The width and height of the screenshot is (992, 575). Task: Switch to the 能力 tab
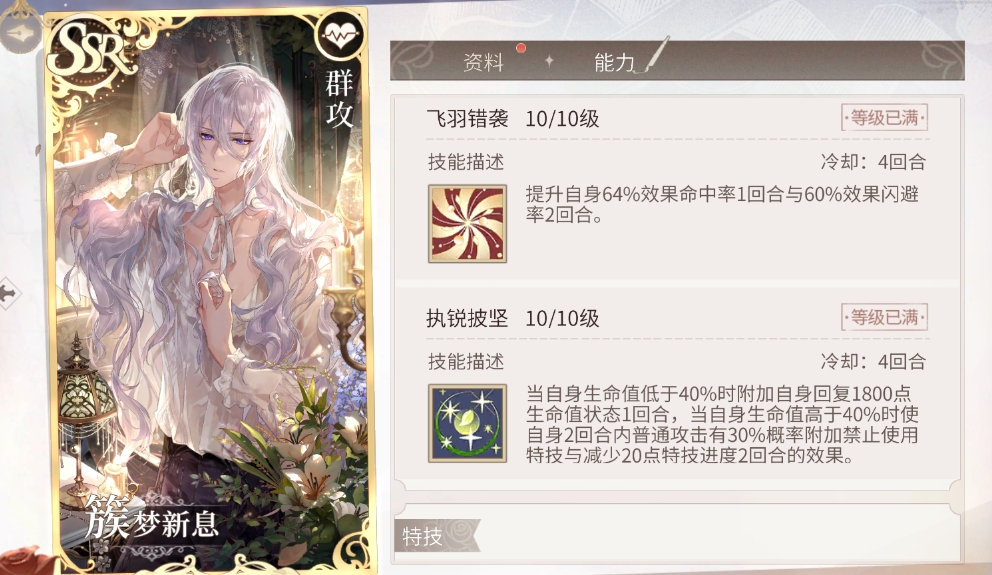(614, 62)
